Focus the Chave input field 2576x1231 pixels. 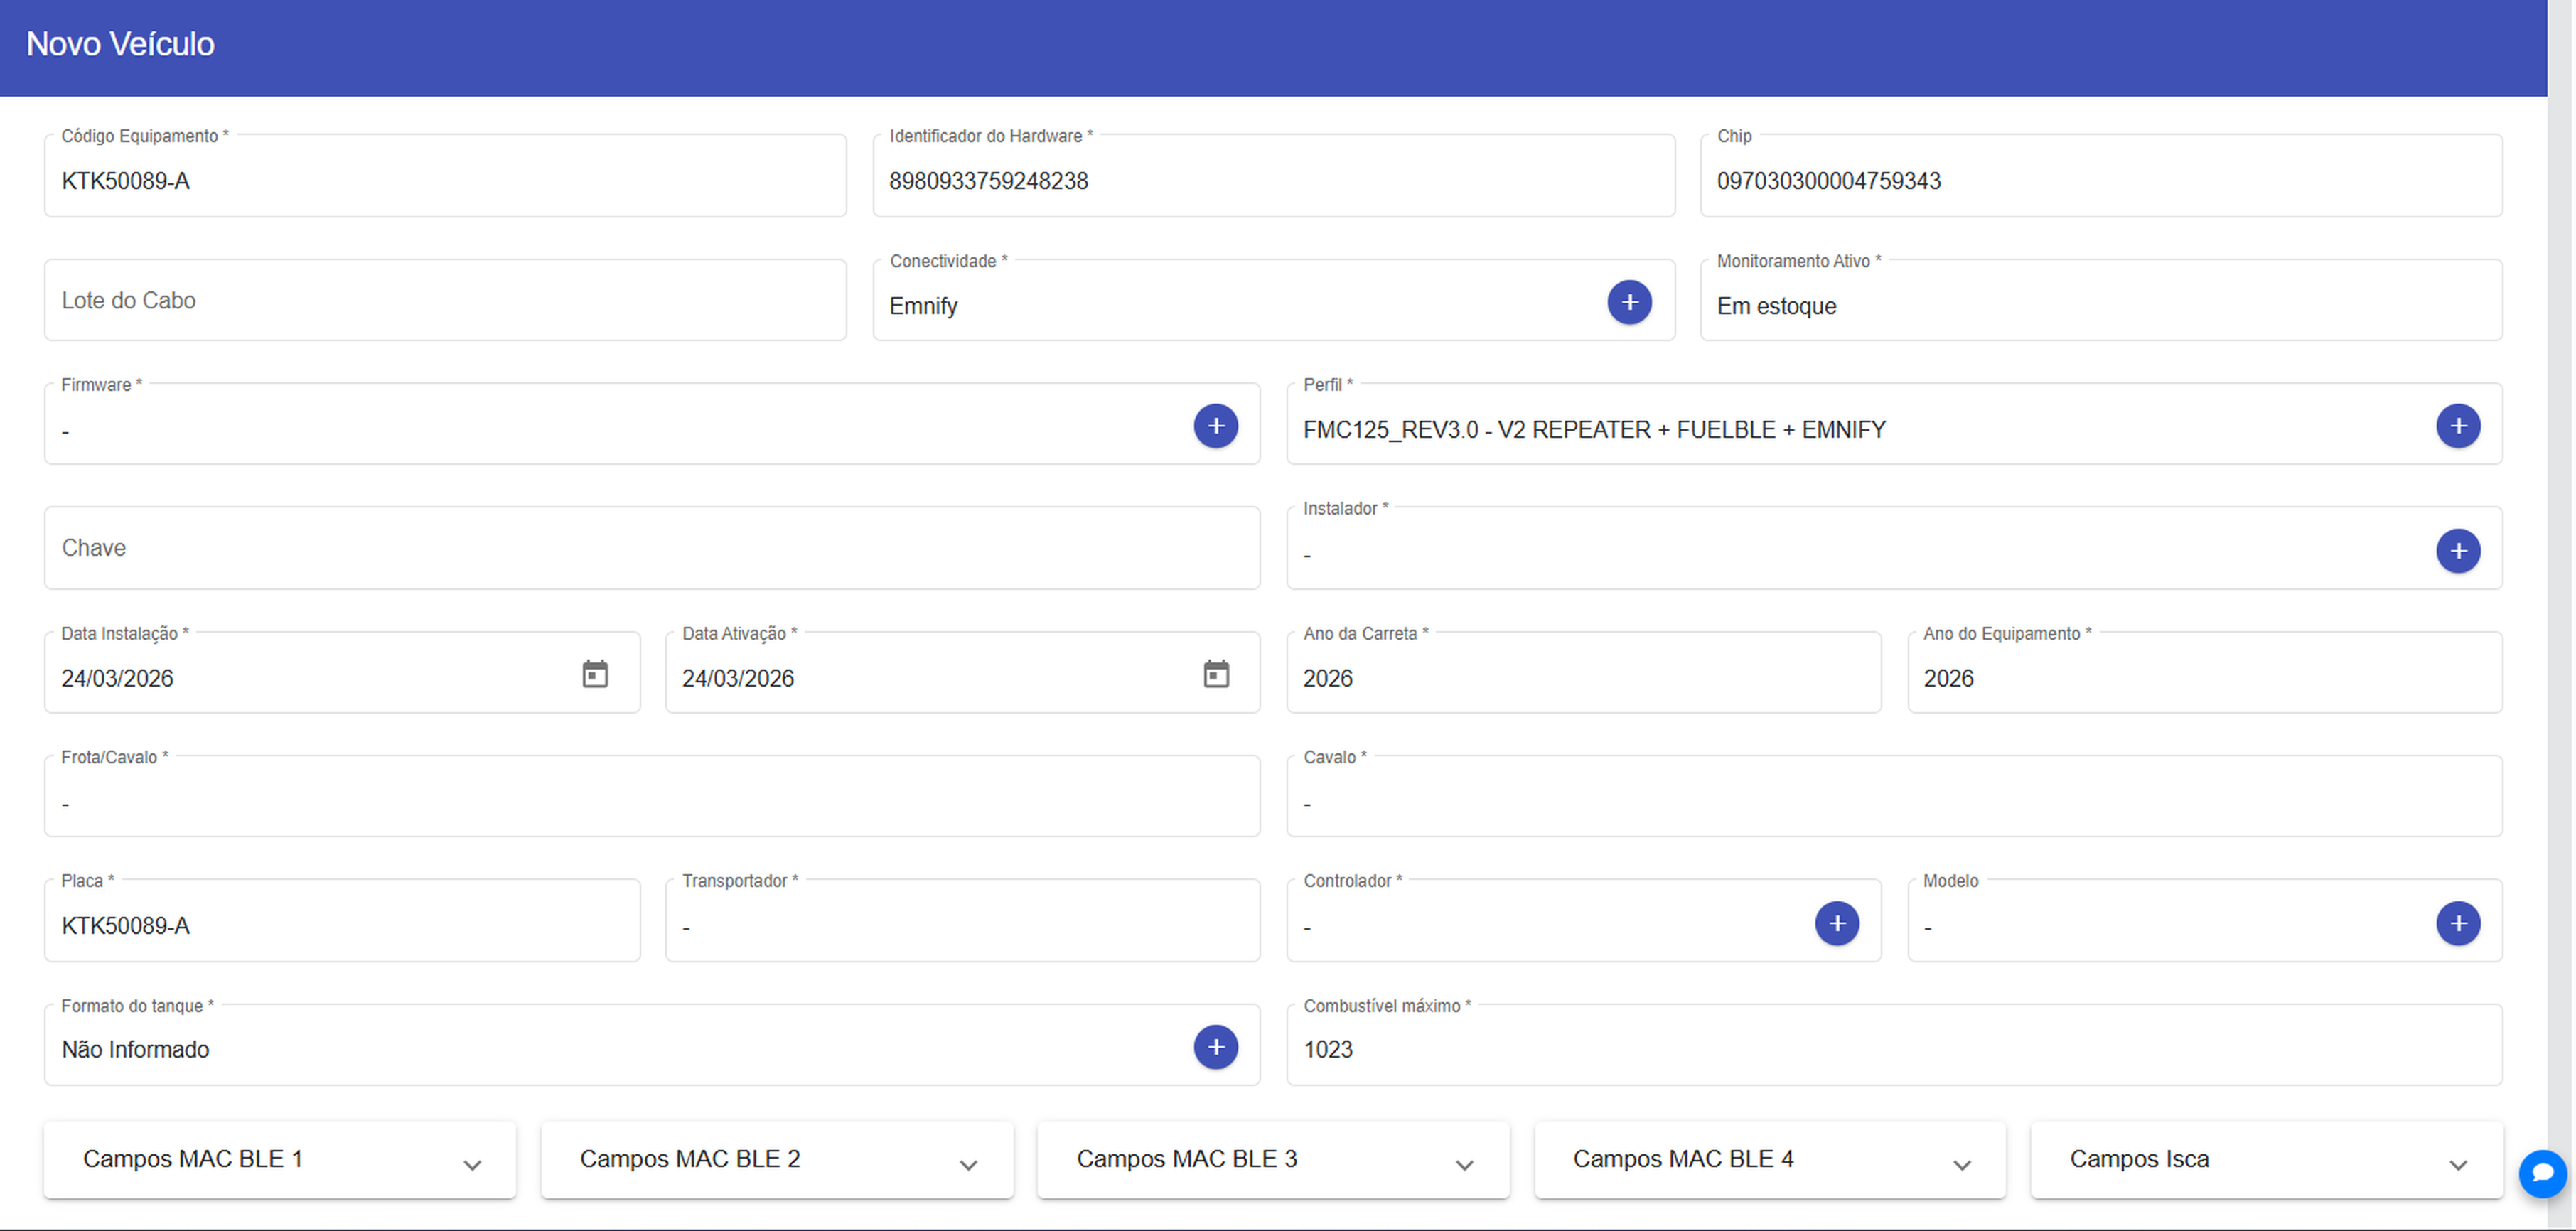pos(652,548)
